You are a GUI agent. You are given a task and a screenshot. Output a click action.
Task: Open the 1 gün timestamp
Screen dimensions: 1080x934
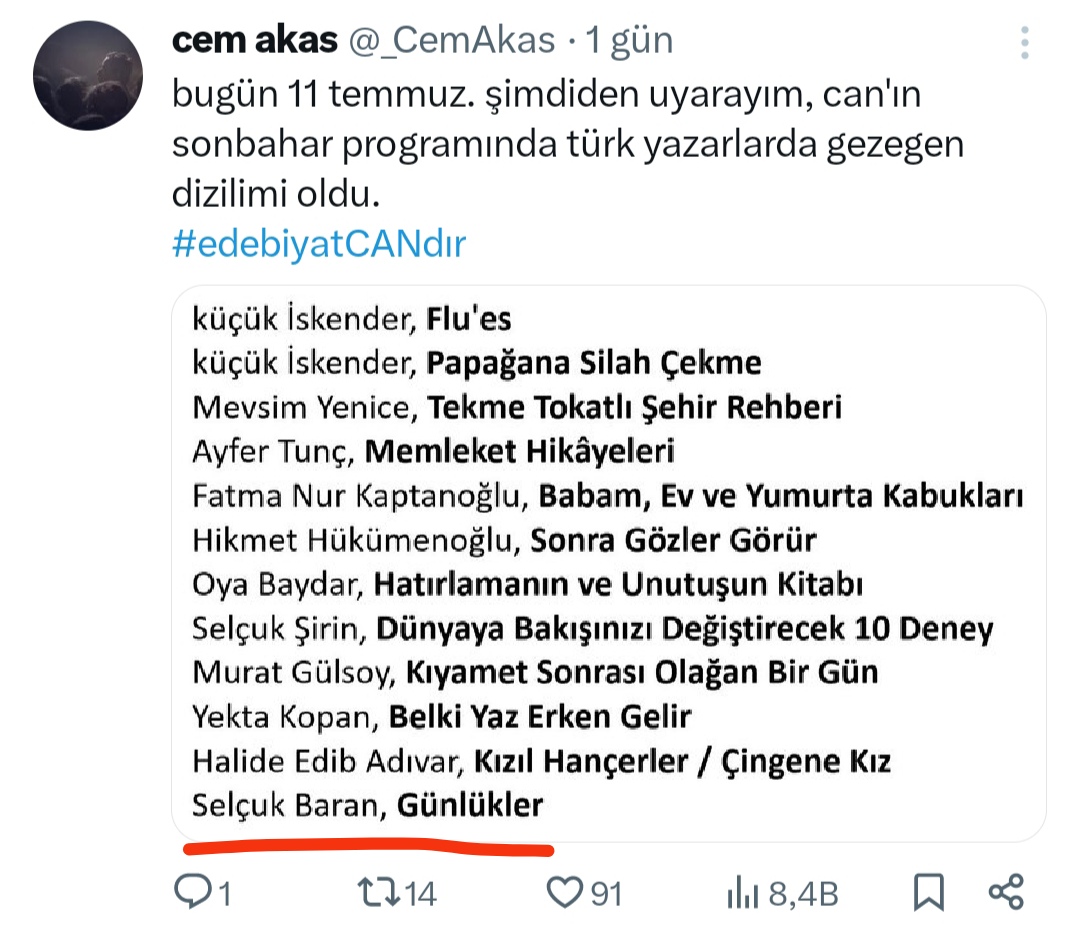click(630, 40)
